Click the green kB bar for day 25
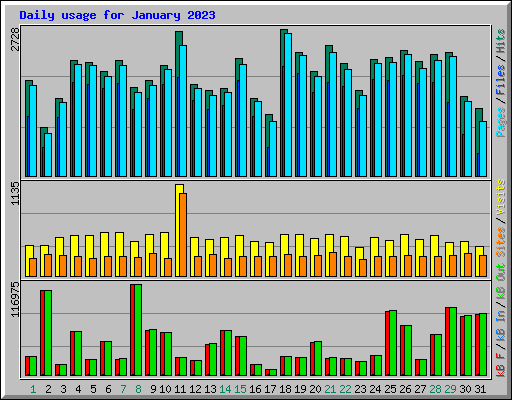The image size is (512, 400). (x=393, y=343)
